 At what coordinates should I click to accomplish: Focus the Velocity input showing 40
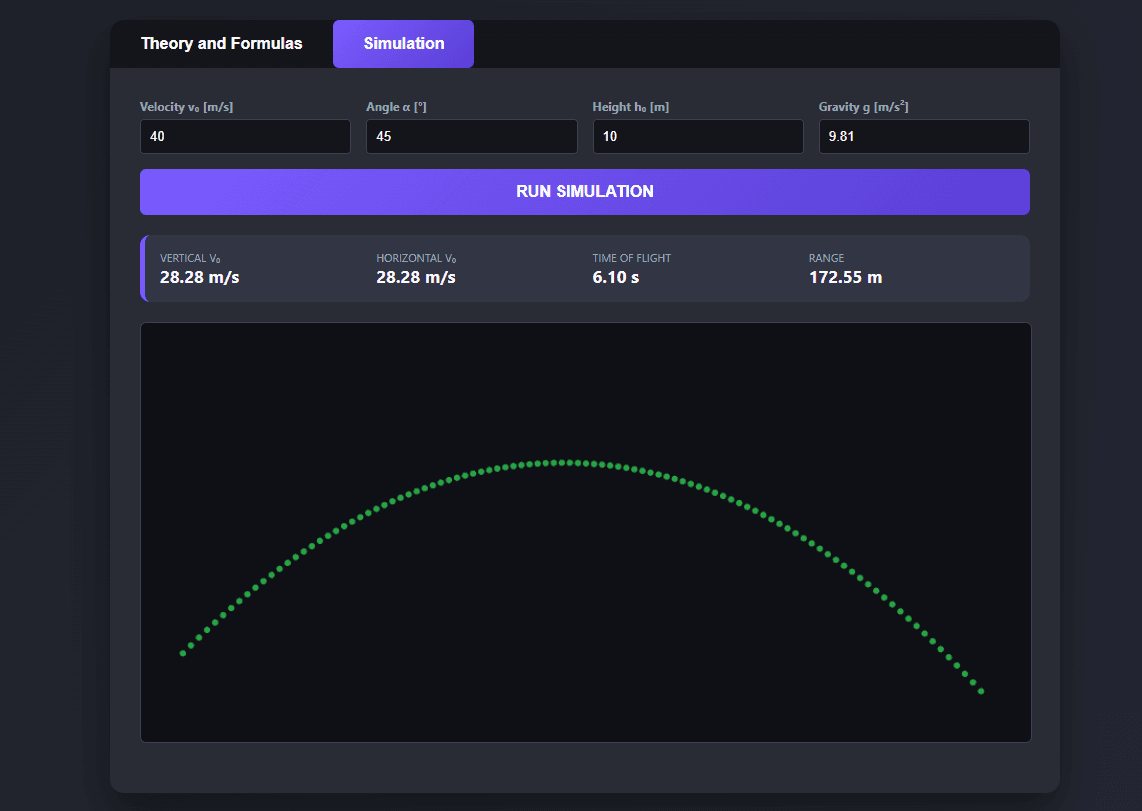point(245,137)
